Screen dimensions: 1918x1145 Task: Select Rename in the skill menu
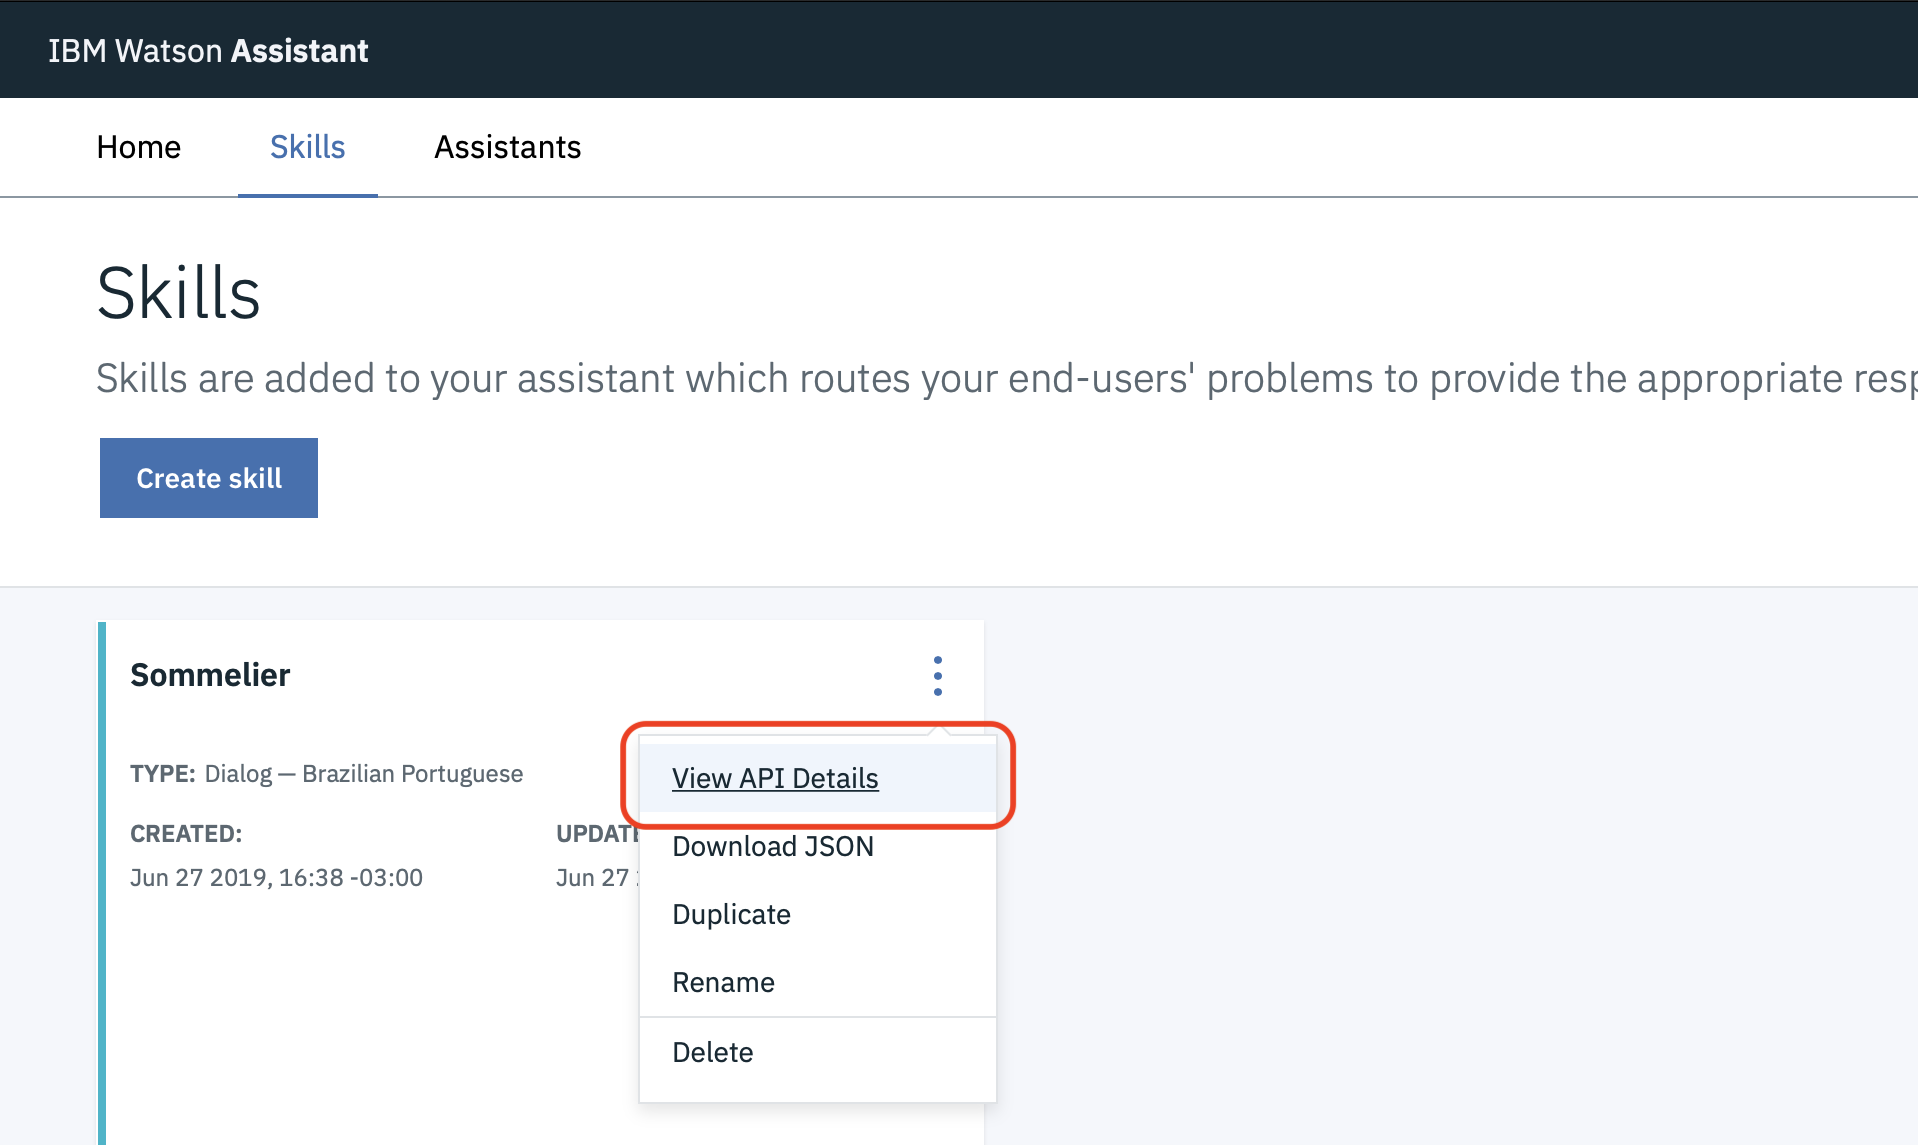(817, 982)
